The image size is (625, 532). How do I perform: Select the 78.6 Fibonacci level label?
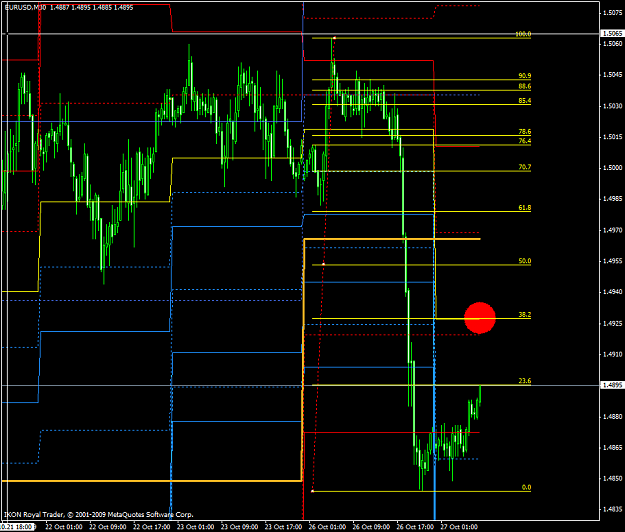point(525,131)
